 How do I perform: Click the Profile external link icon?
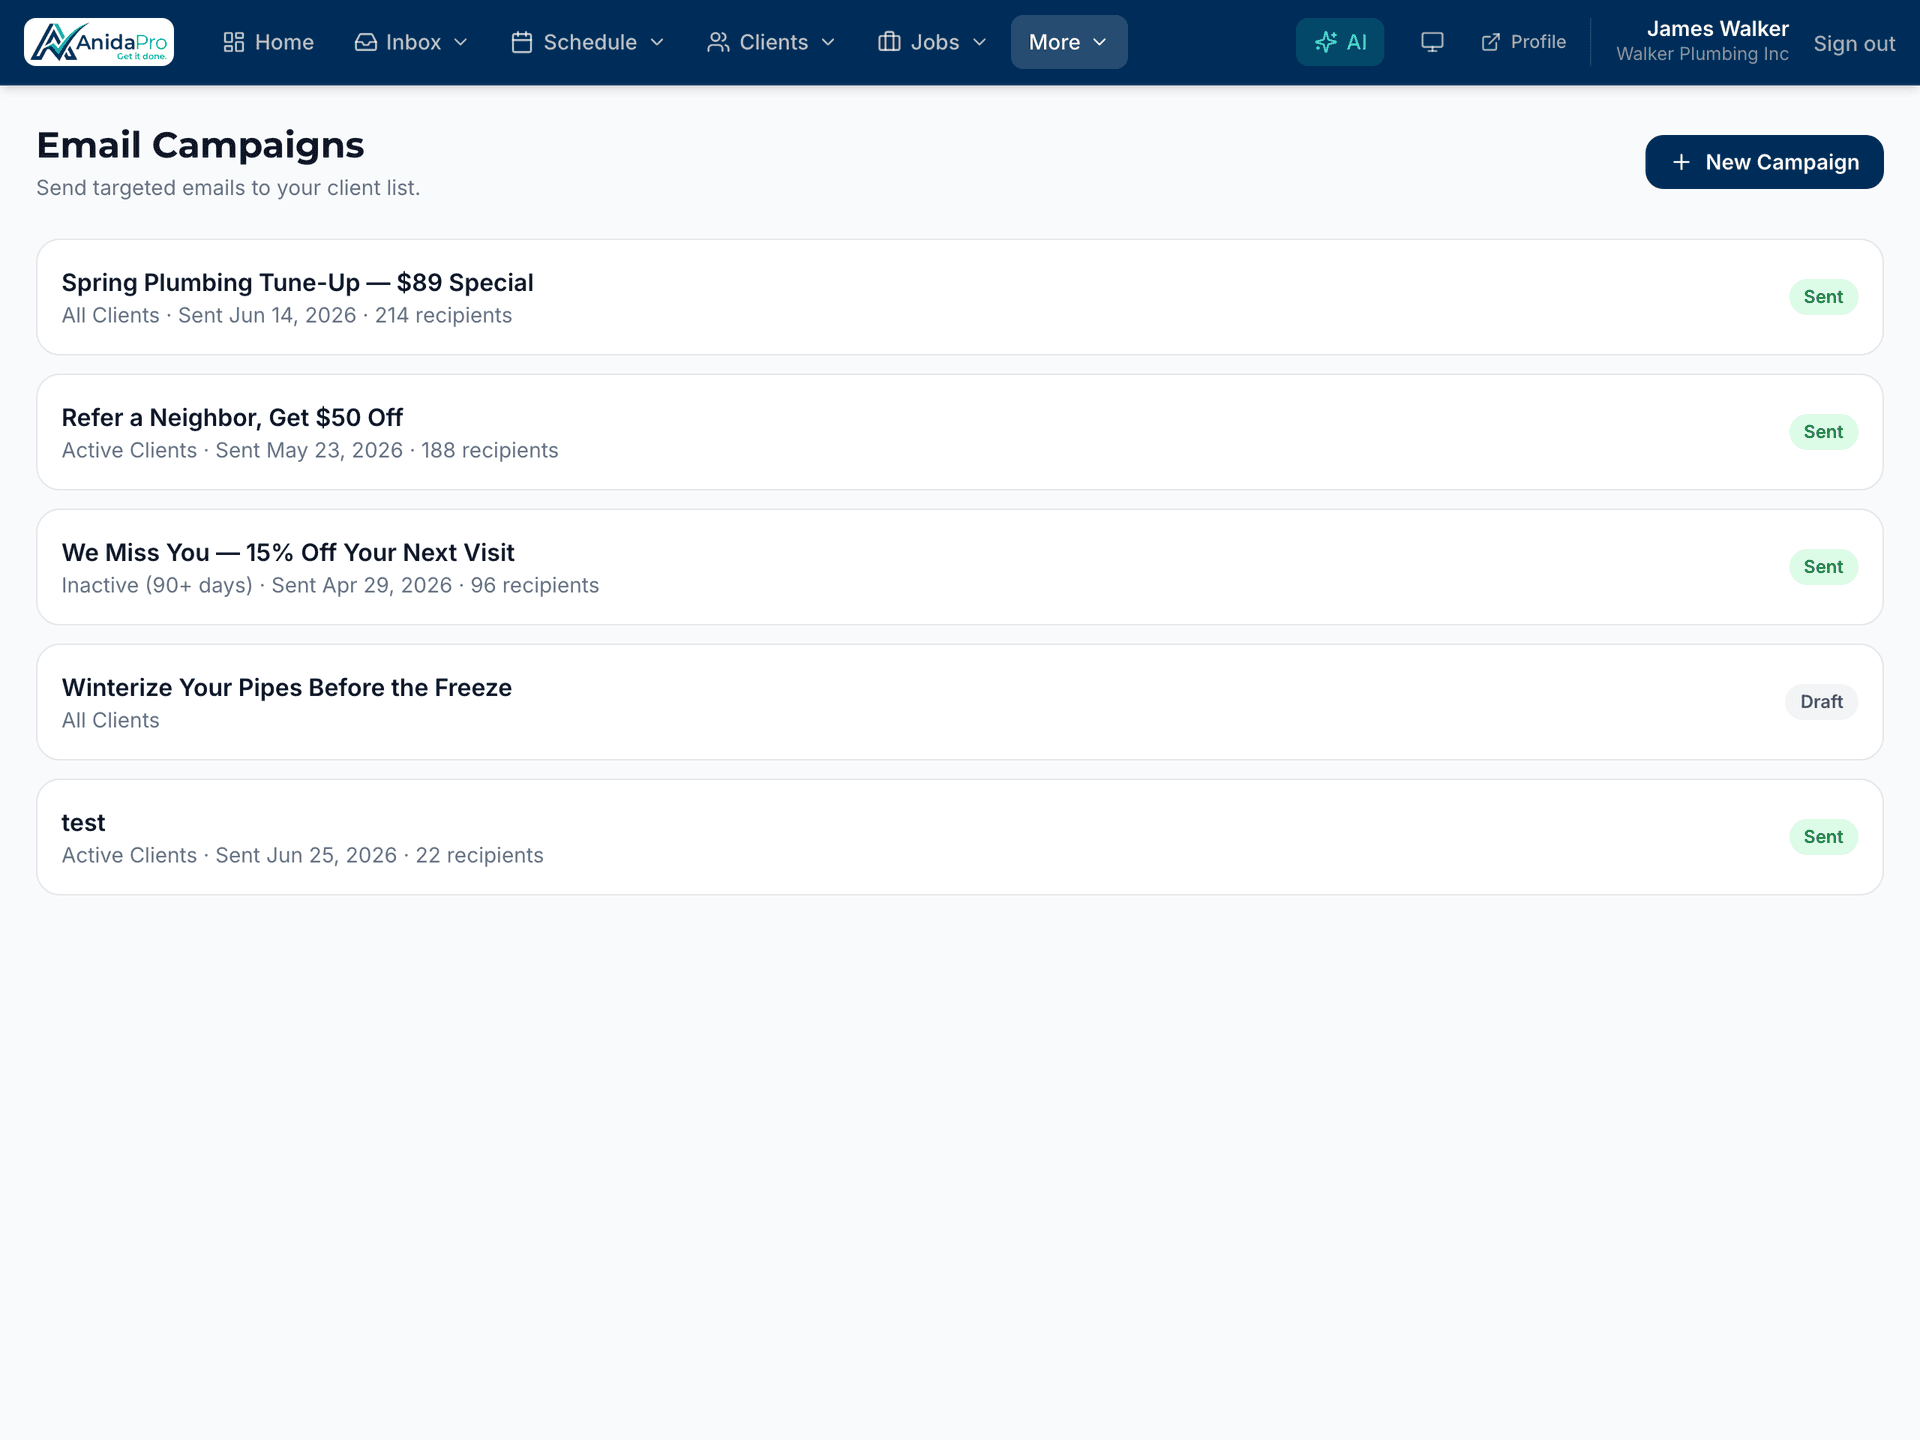(x=1491, y=42)
